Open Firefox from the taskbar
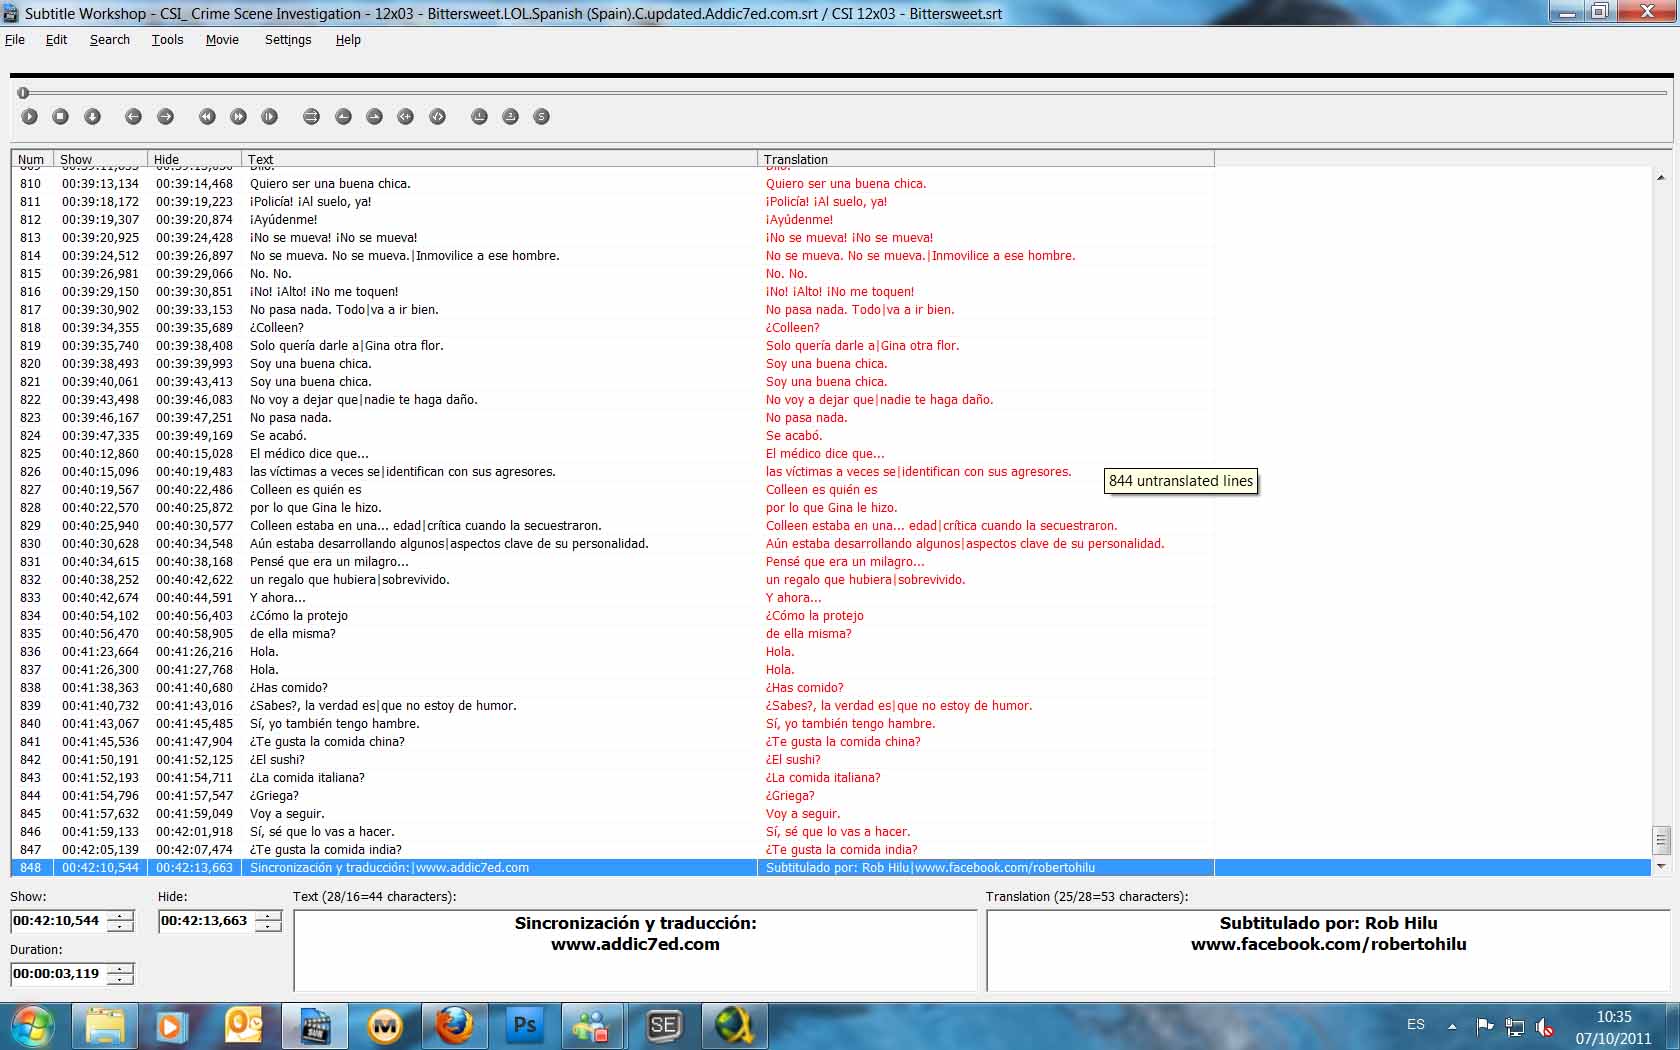Viewport: 1680px width, 1050px height. [454, 1026]
